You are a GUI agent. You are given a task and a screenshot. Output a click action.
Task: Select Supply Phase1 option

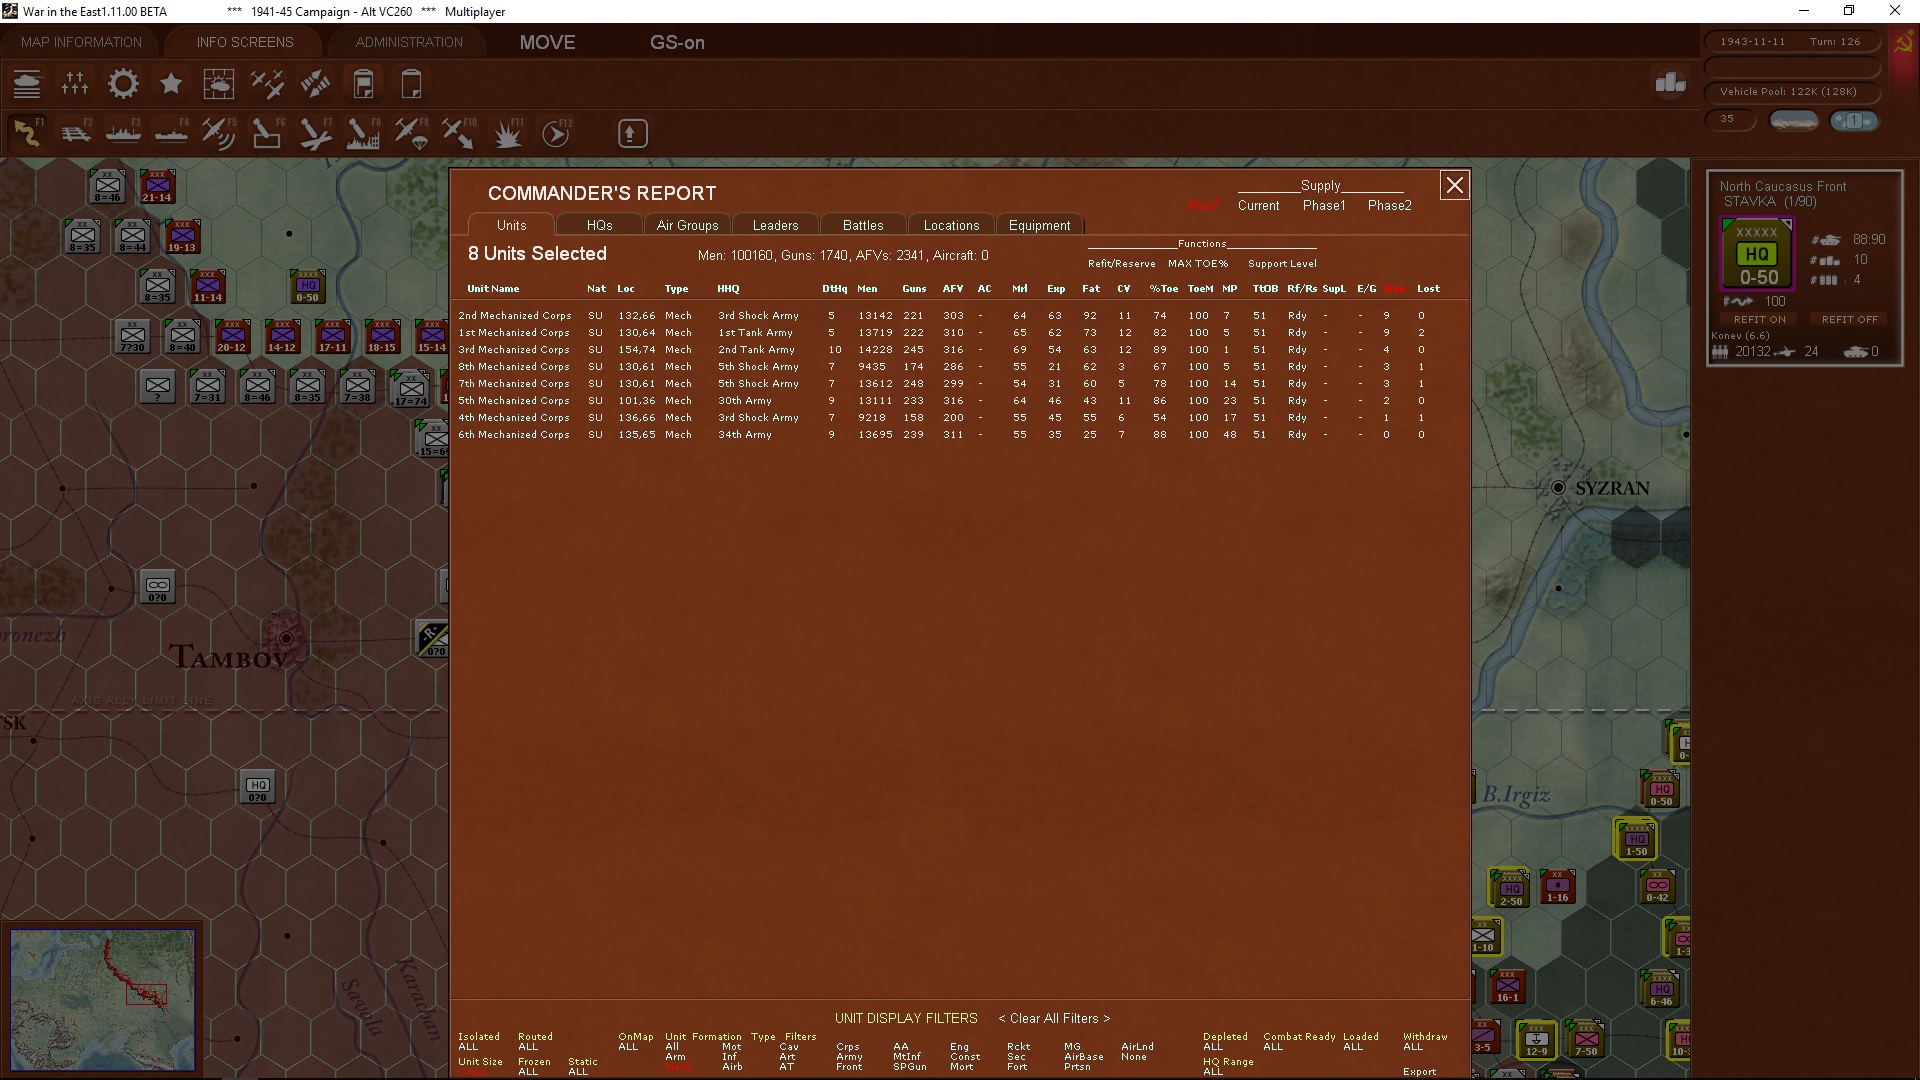click(x=1324, y=205)
